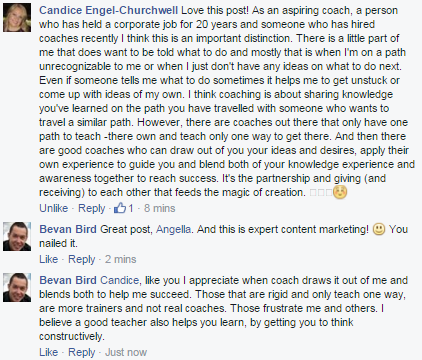Screen dimensions: 422x360
Task: Open Candice Engel-Churchwell's profile picture
Action: 17,18
